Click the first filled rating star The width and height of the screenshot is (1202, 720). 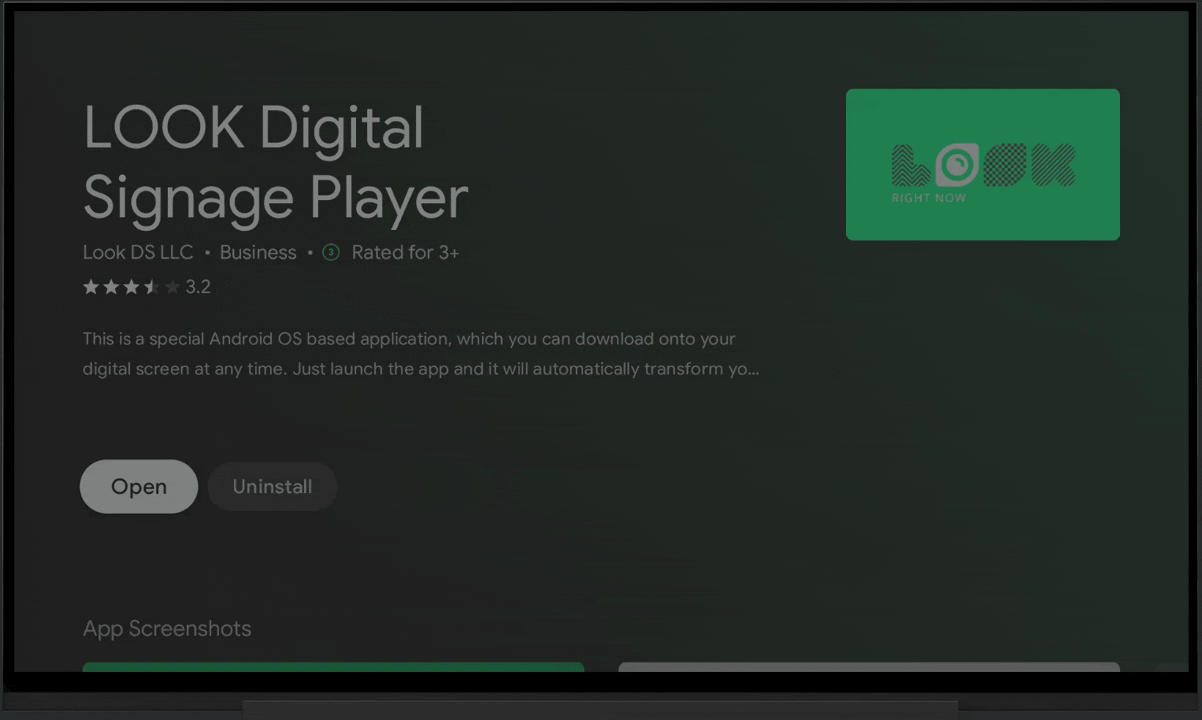pos(88,286)
